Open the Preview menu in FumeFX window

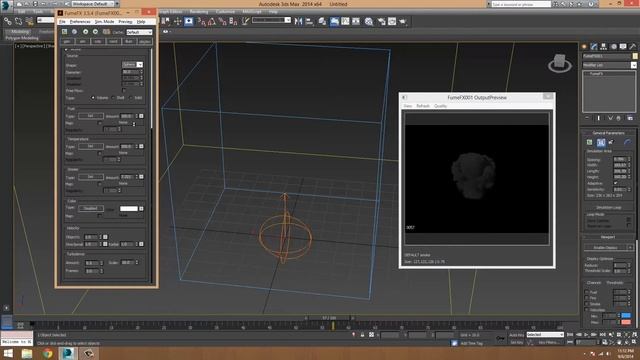[125, 21]
